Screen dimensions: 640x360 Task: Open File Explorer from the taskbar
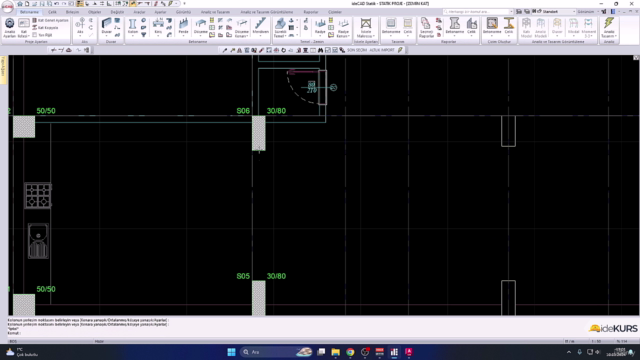[336, 352]
